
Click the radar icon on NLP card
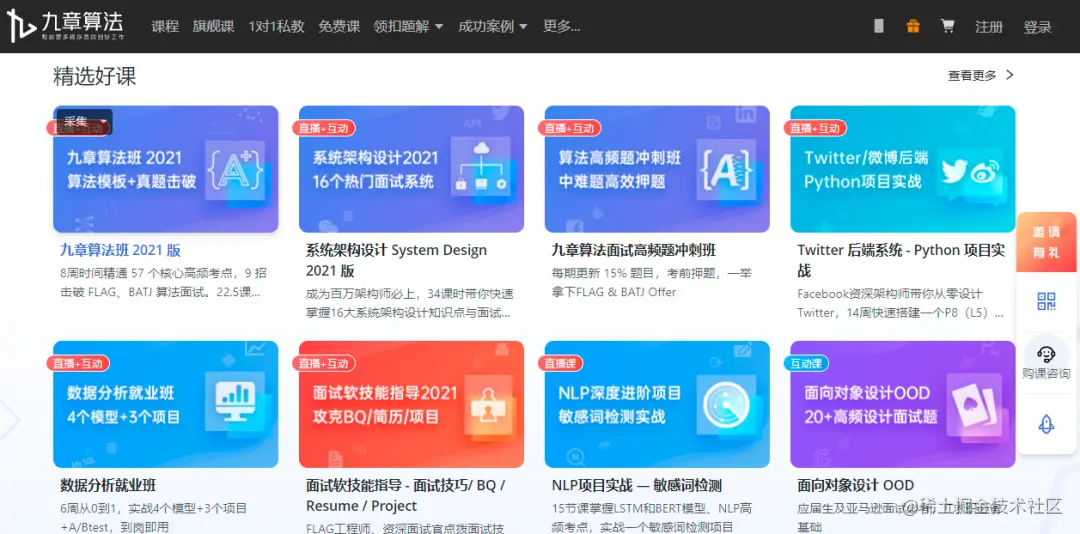tap(727, 407)
